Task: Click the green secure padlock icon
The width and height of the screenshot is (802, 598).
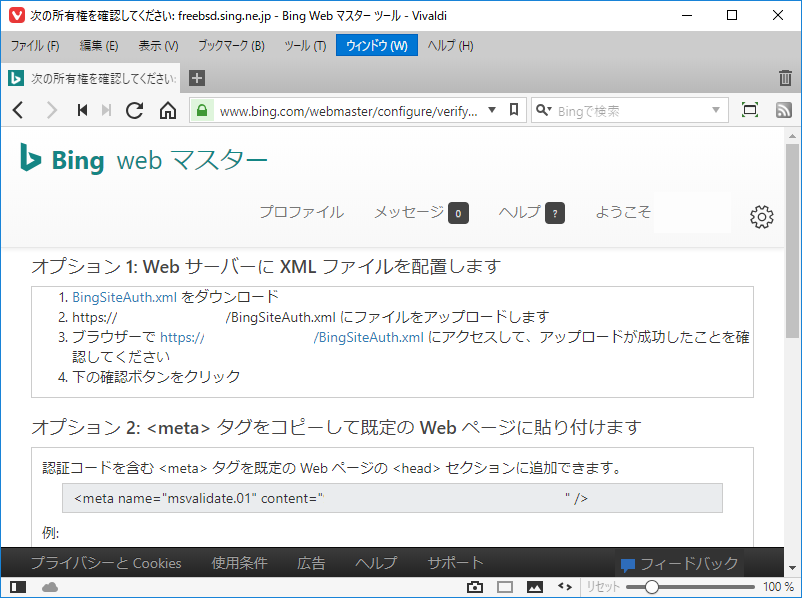Action: coord(202,110)
